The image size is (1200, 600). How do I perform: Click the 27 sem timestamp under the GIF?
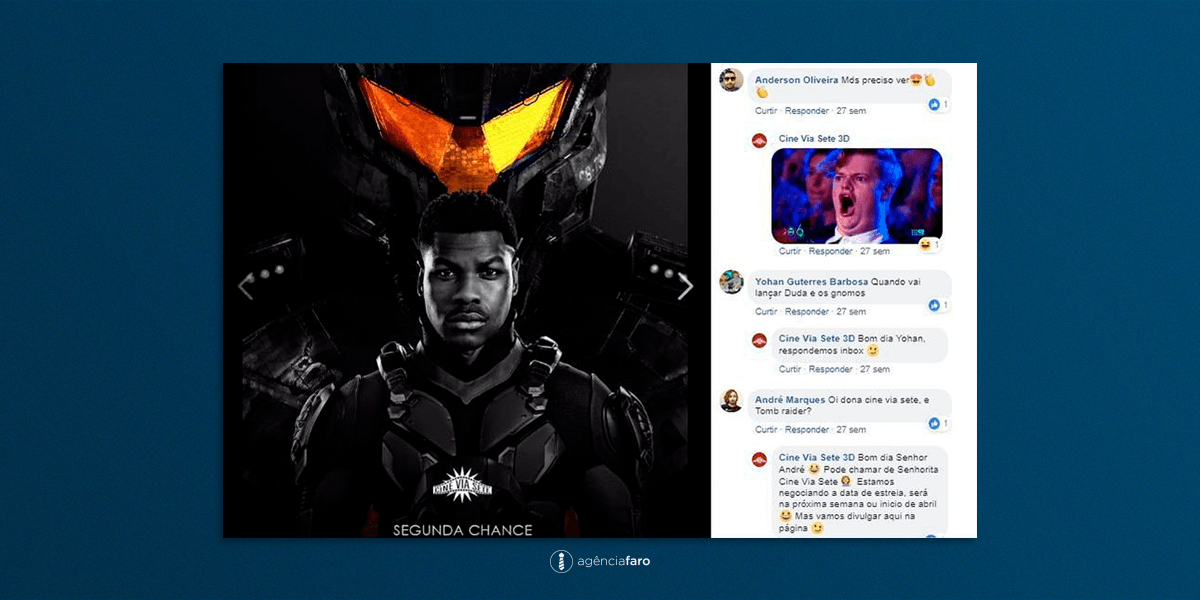click(x=875, y=251)
